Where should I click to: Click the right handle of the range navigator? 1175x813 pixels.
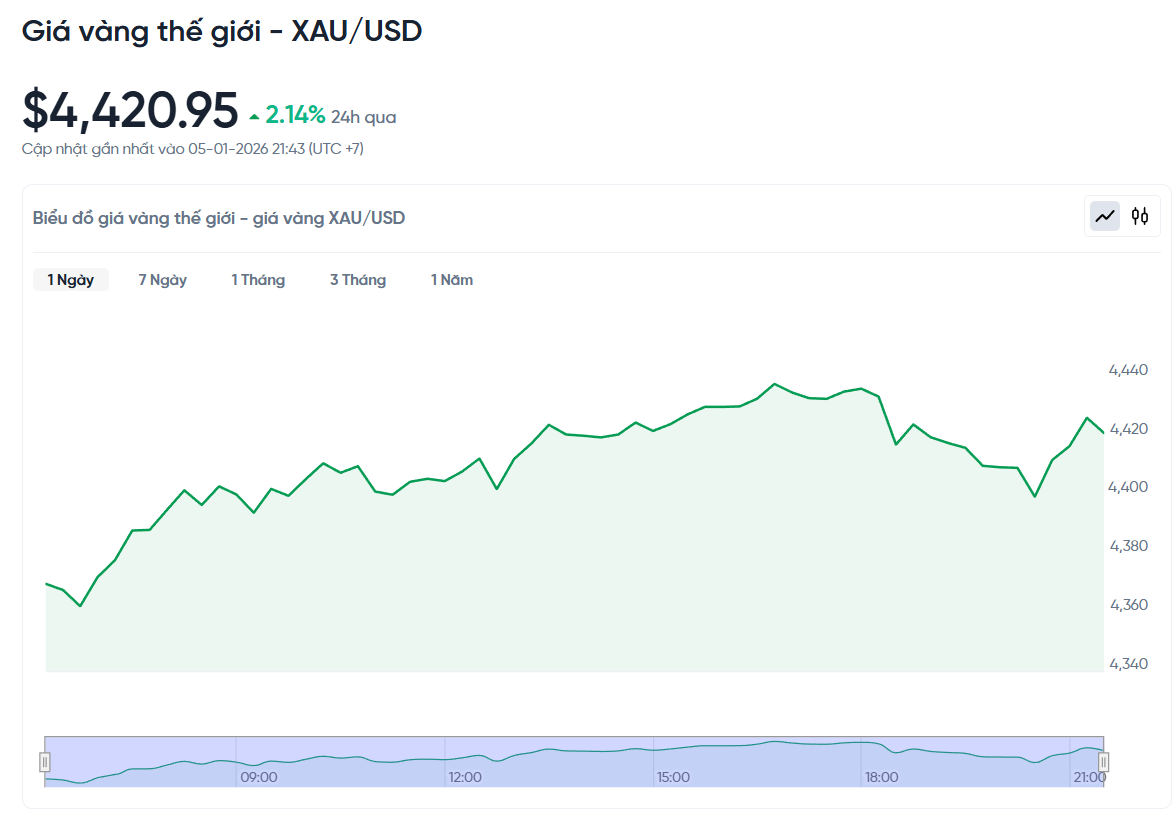tap(1104, 762)
